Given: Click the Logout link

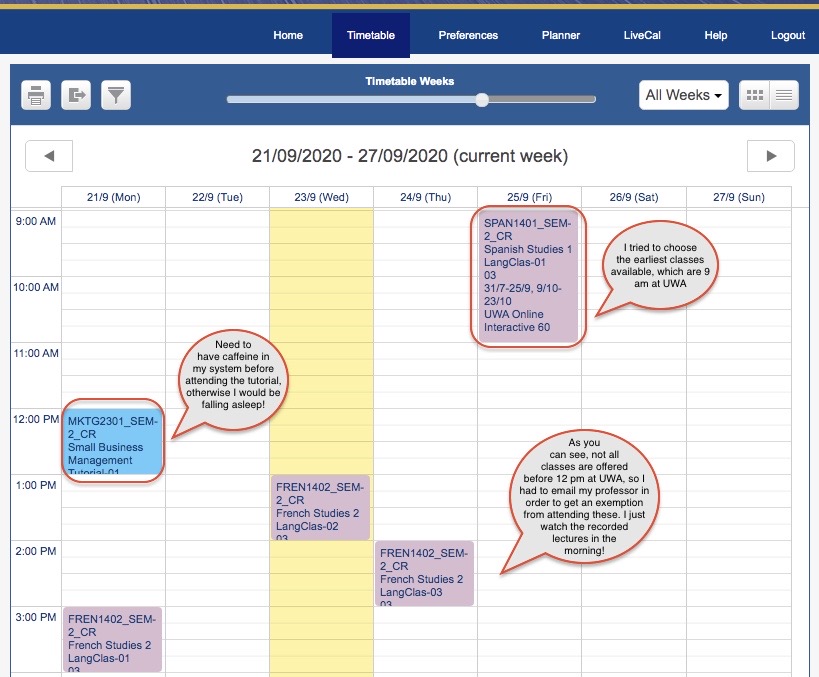Looking at the screenshot, I should coord(788,35).
